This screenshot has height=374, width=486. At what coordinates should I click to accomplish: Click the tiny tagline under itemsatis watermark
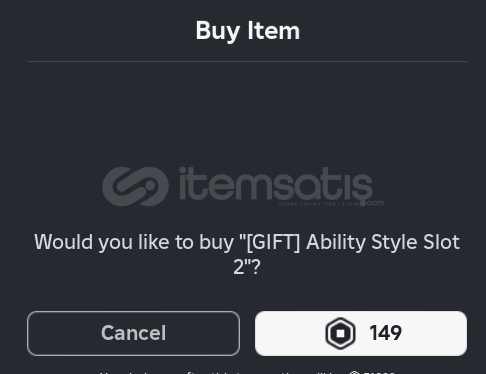pos(318,204)
